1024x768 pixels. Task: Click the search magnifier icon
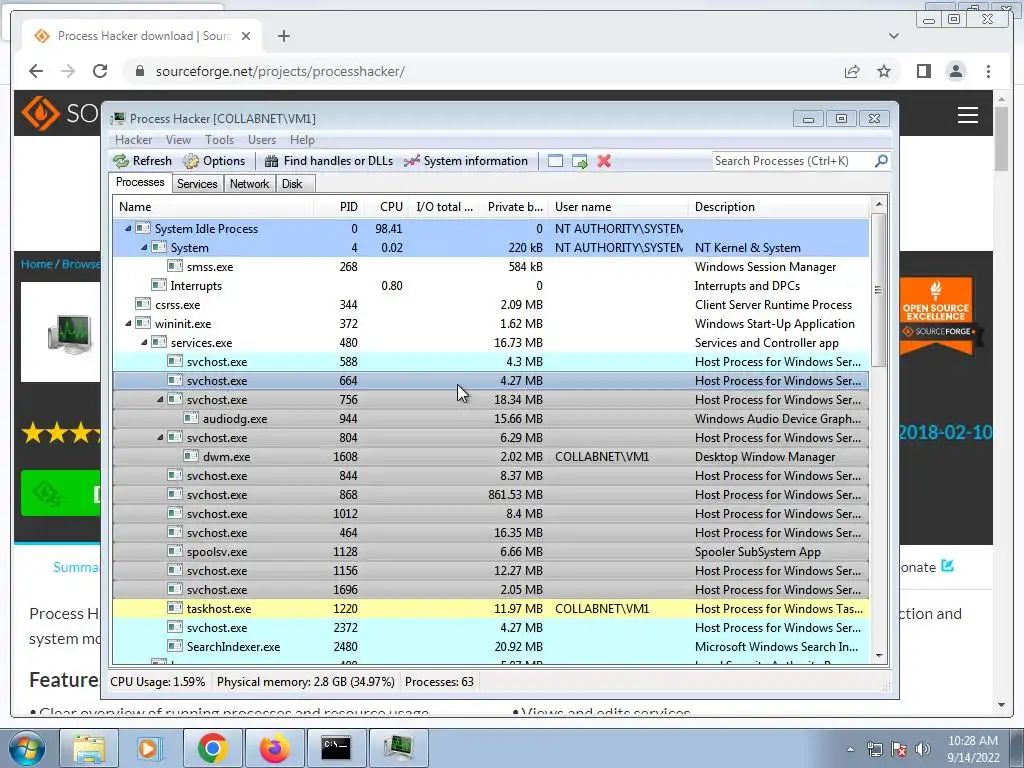coord(881,161)
